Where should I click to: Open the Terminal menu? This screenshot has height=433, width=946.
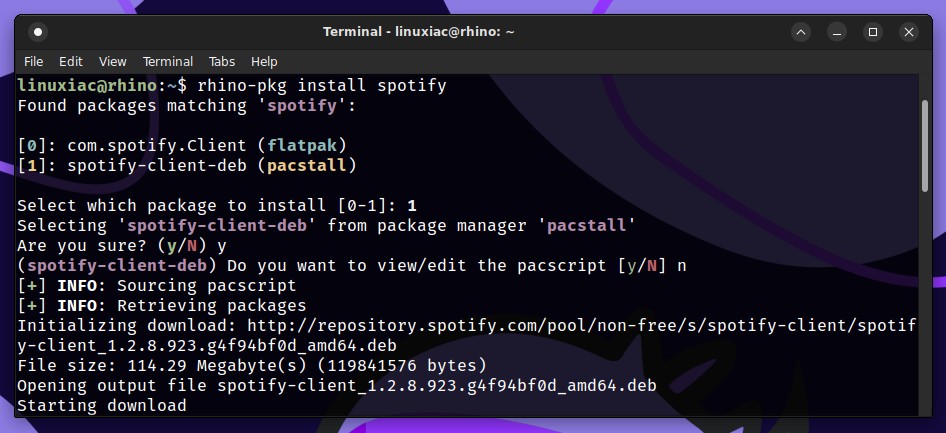pyautogui.click(x=168, y=62)
